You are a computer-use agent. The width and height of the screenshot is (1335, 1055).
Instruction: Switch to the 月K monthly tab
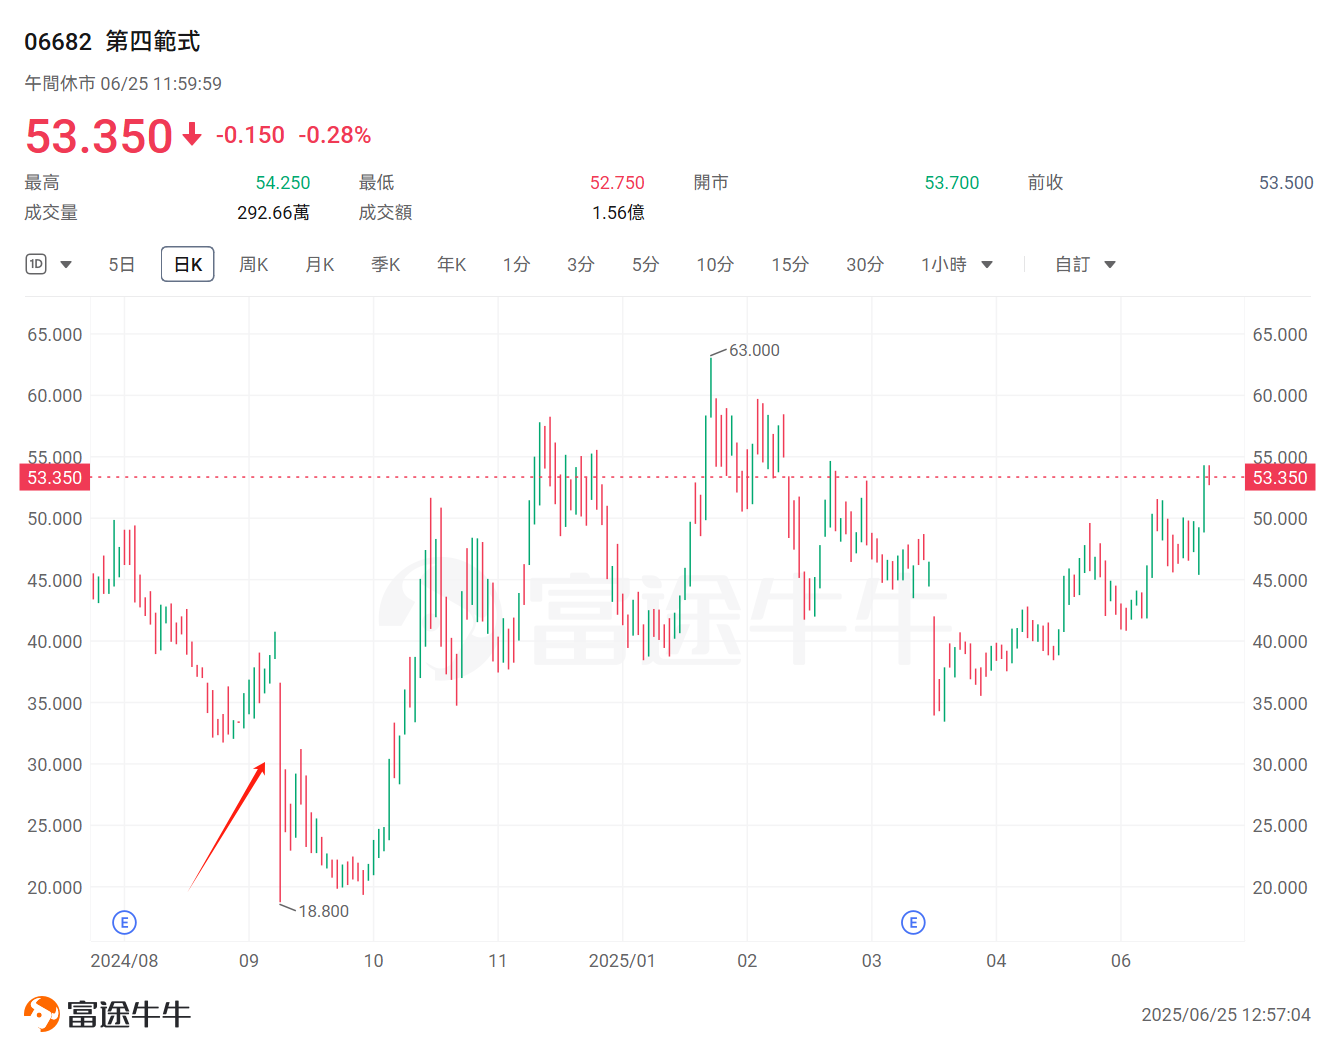[319, 264]
